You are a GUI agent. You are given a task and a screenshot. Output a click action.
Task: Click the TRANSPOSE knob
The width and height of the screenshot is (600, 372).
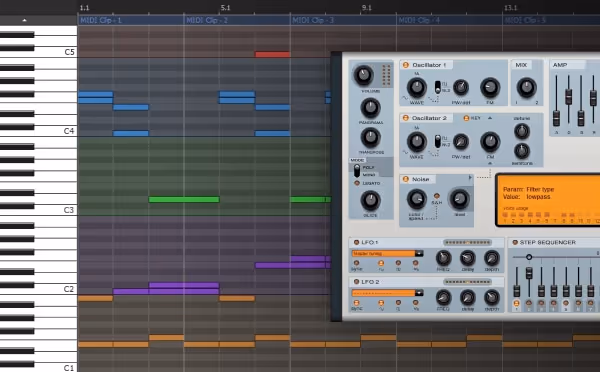click(x=370, y=138)
